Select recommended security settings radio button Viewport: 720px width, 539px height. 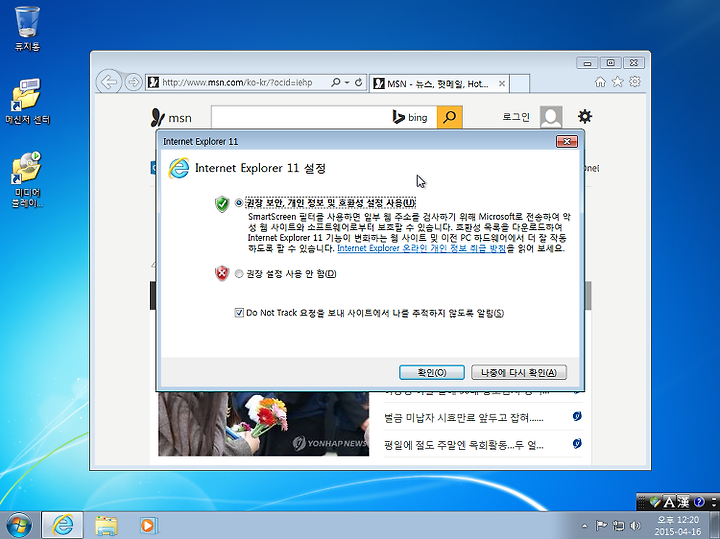[239, 203]
